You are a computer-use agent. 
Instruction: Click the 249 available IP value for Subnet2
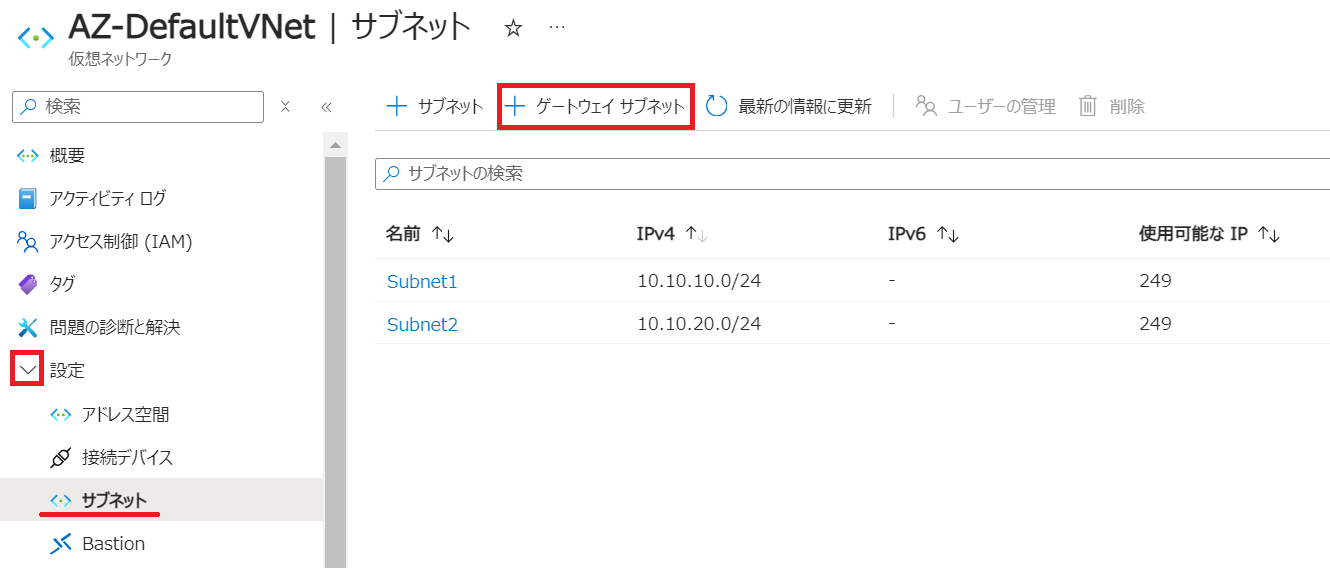(1155, 324)
